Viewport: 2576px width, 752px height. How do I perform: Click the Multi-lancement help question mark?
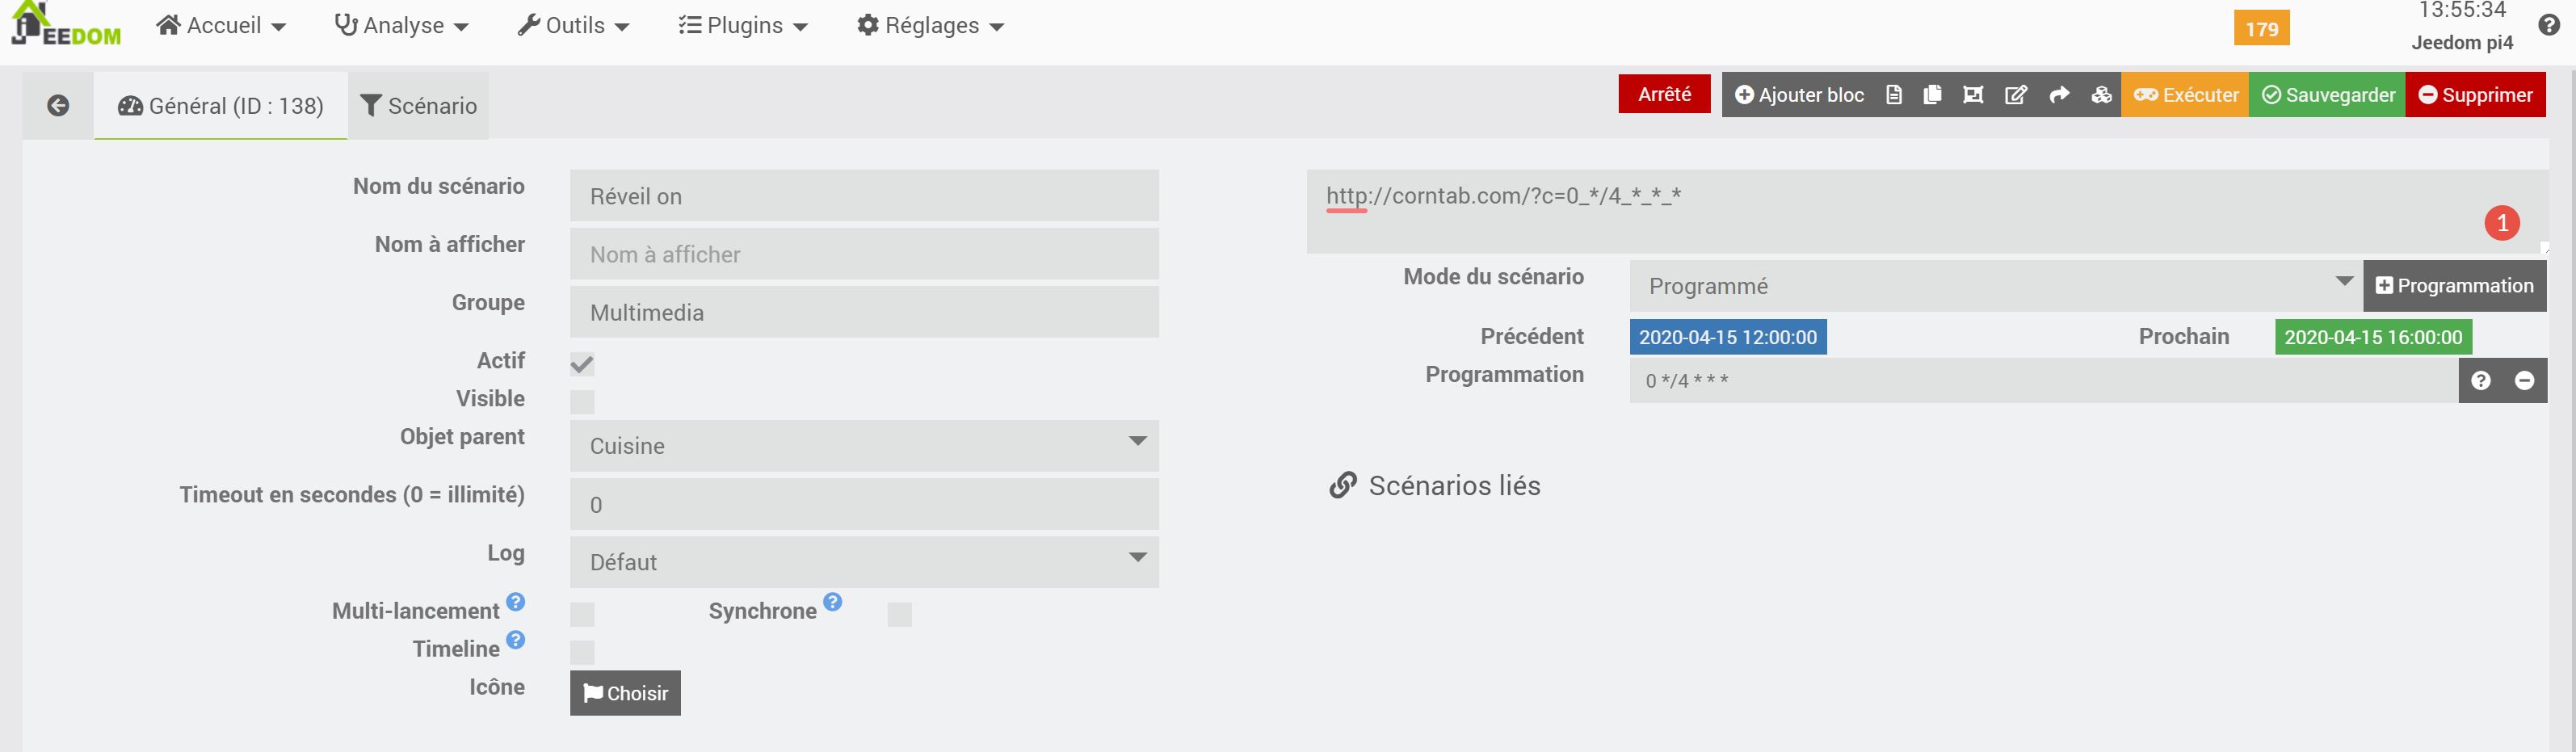click(x=515, y=602)
